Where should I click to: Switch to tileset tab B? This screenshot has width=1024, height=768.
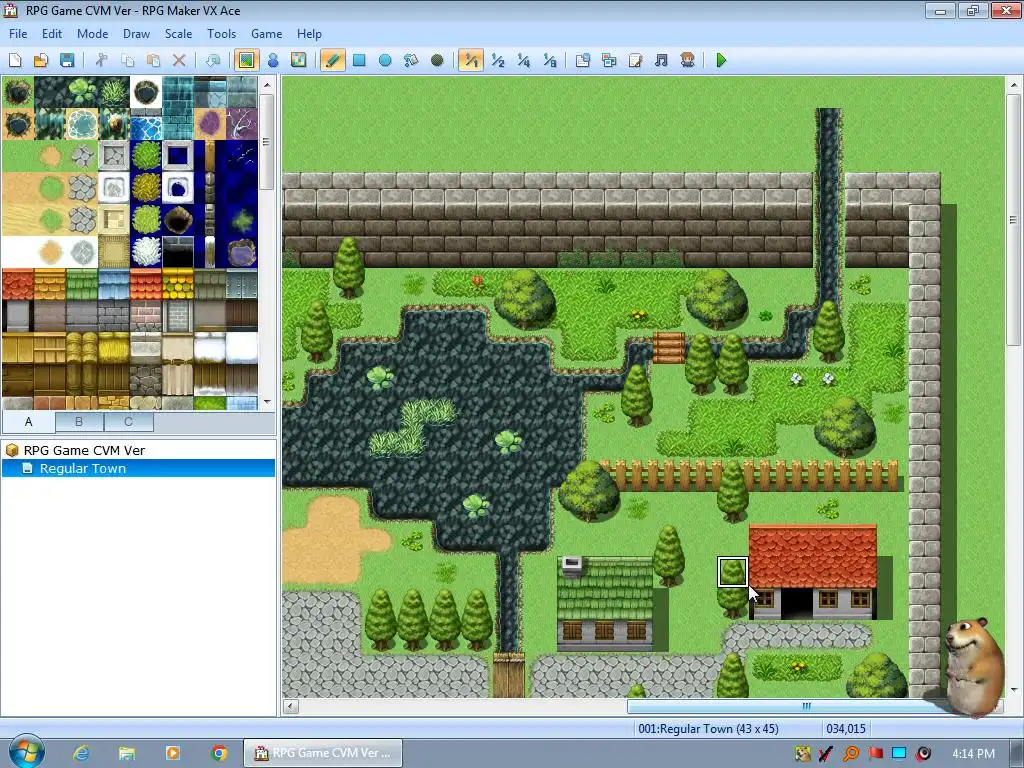79,422
